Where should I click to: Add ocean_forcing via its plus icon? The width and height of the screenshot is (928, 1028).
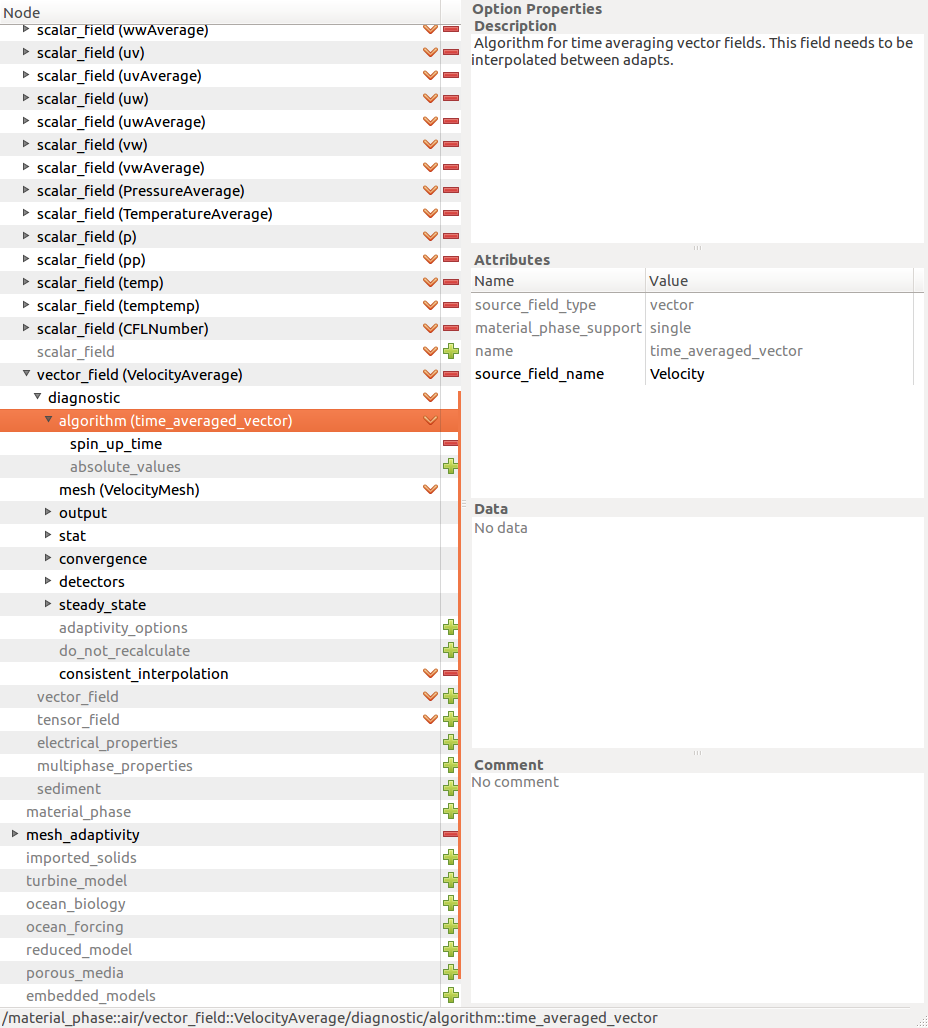451,926
